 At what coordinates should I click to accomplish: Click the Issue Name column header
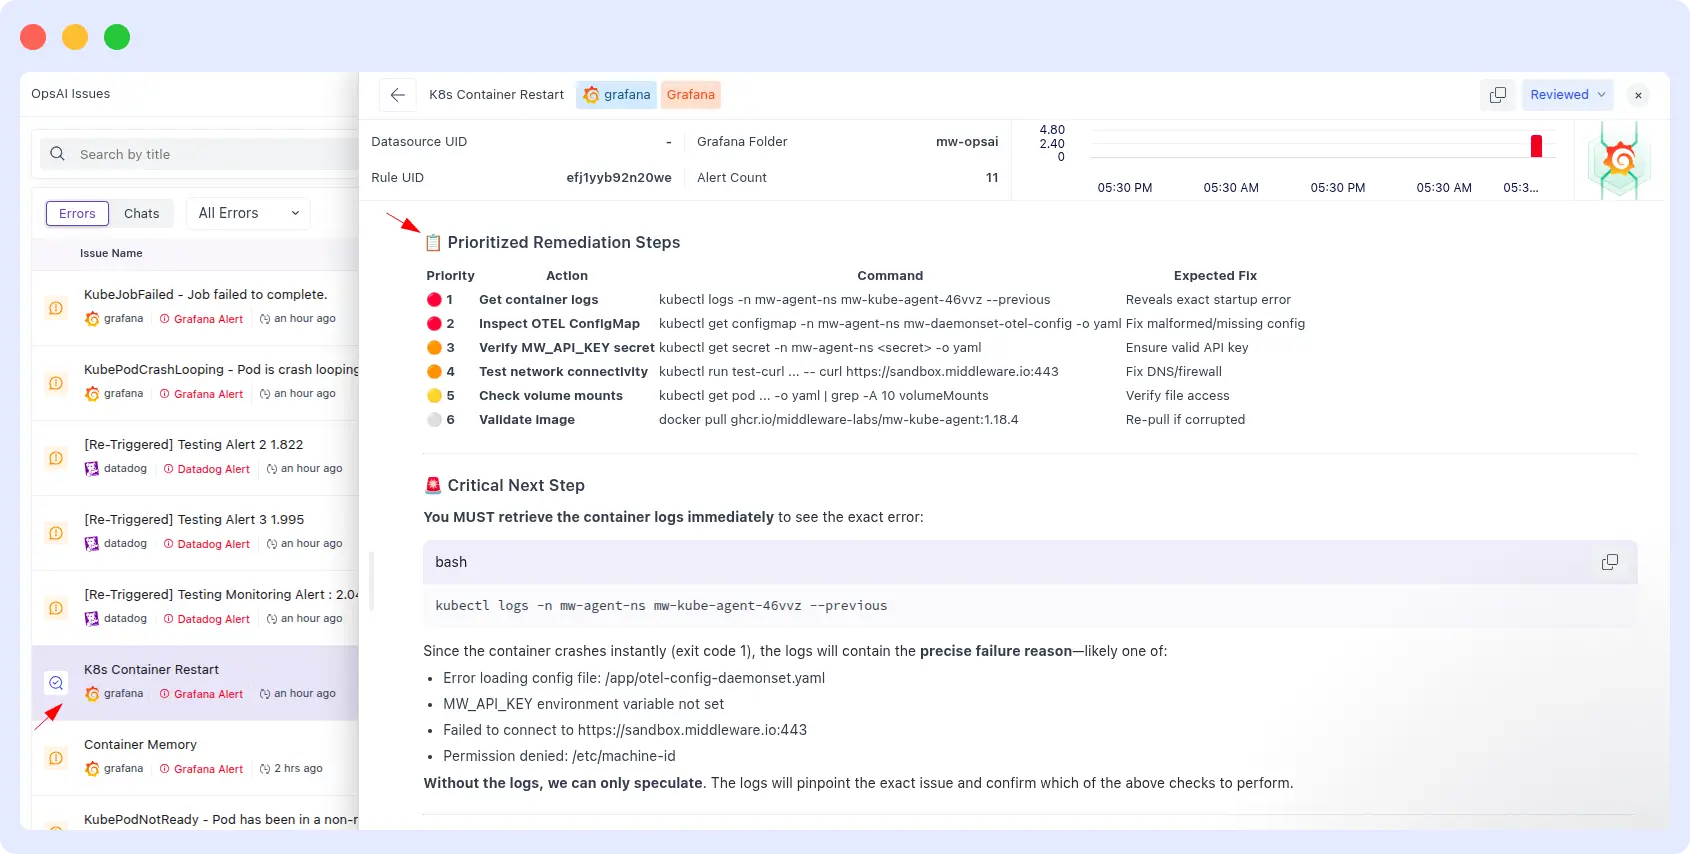click(x=111, y=253)
